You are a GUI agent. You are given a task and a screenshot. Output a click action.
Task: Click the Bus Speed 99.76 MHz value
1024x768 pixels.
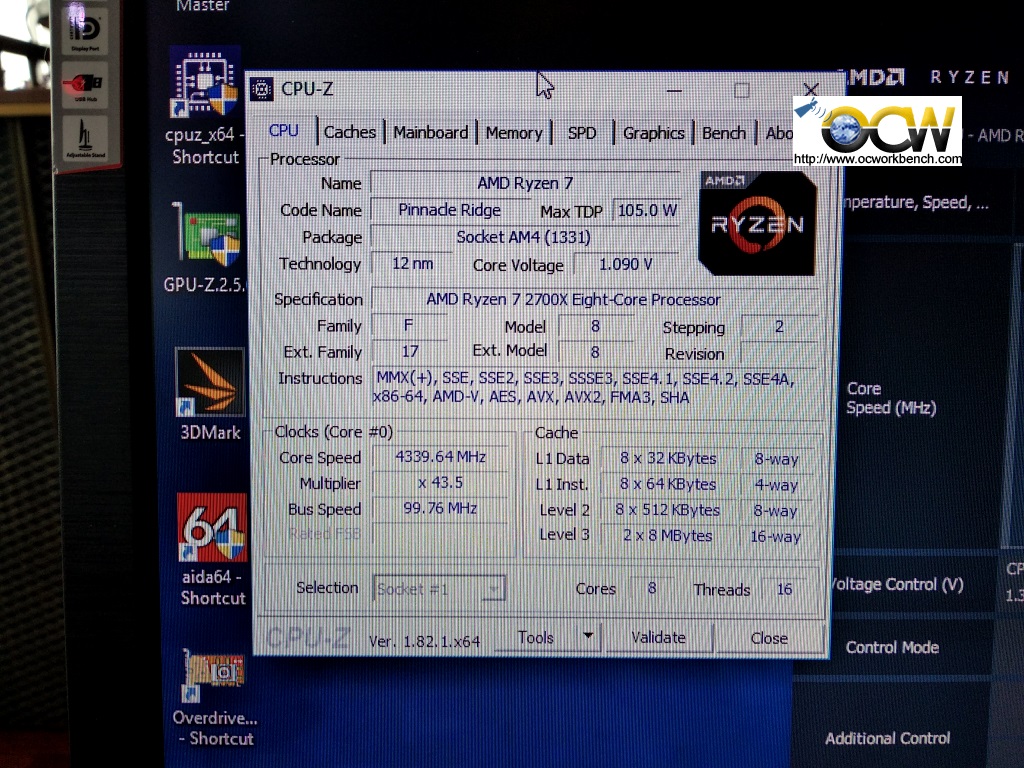440,508
